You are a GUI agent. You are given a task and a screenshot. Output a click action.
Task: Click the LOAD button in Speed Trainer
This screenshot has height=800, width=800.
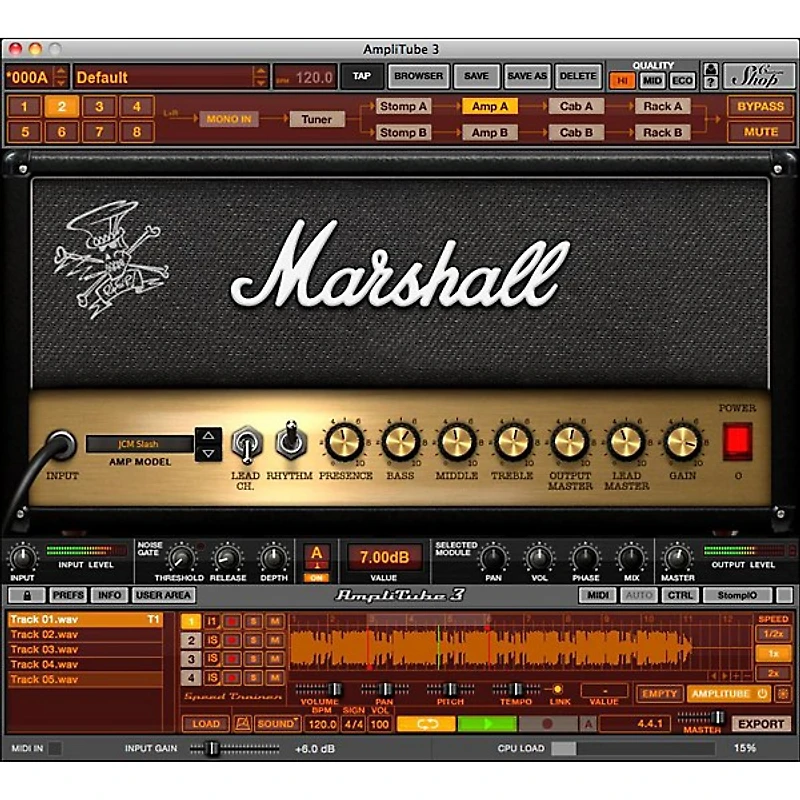tap(206, 723)
